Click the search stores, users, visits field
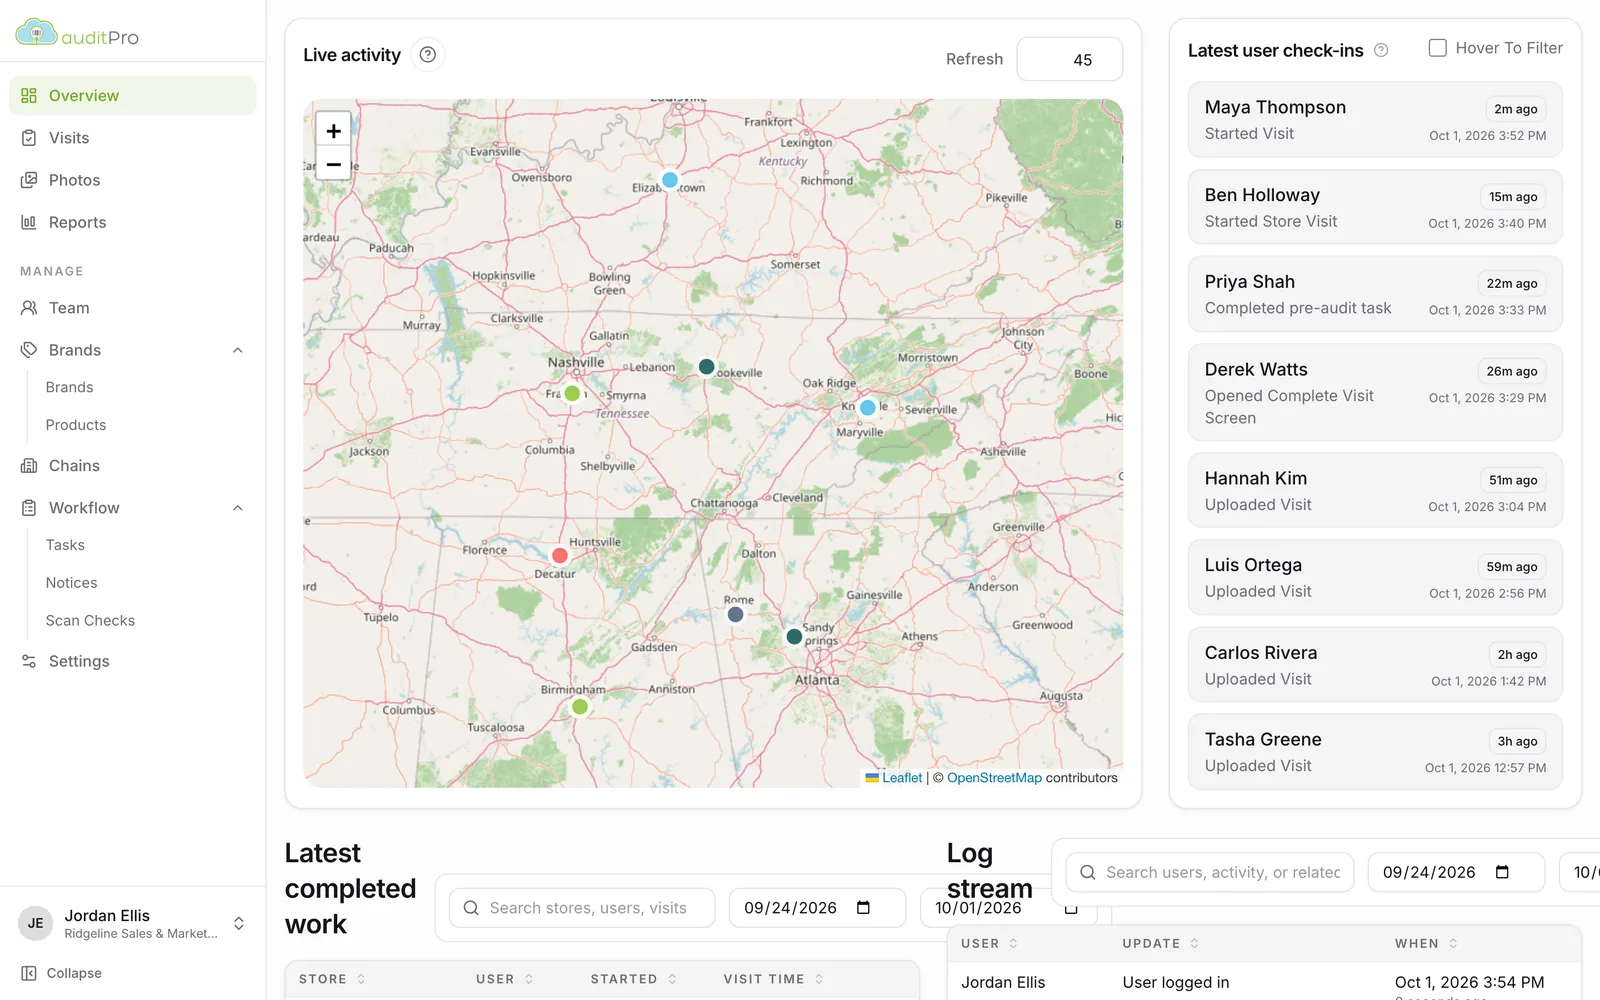 (x=582, y=908)
